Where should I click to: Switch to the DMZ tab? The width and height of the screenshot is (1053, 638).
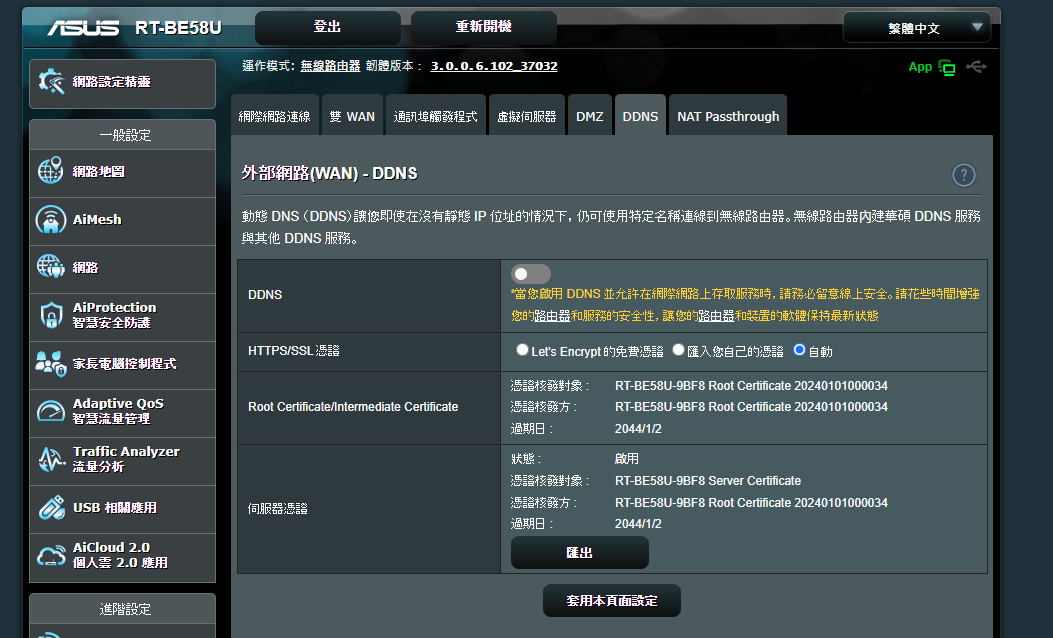click(590, 116)
